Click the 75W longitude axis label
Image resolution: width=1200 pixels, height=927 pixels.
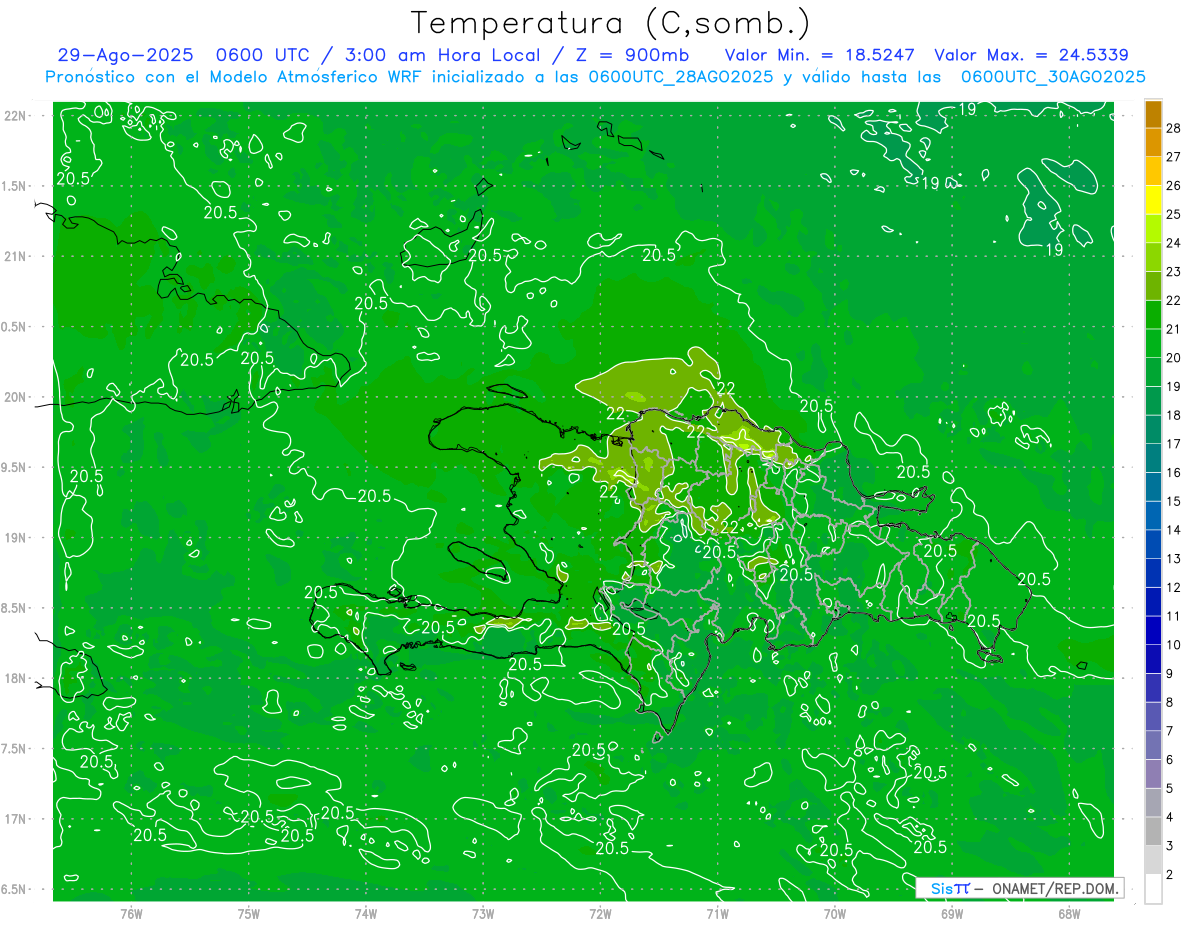(249, 914)
